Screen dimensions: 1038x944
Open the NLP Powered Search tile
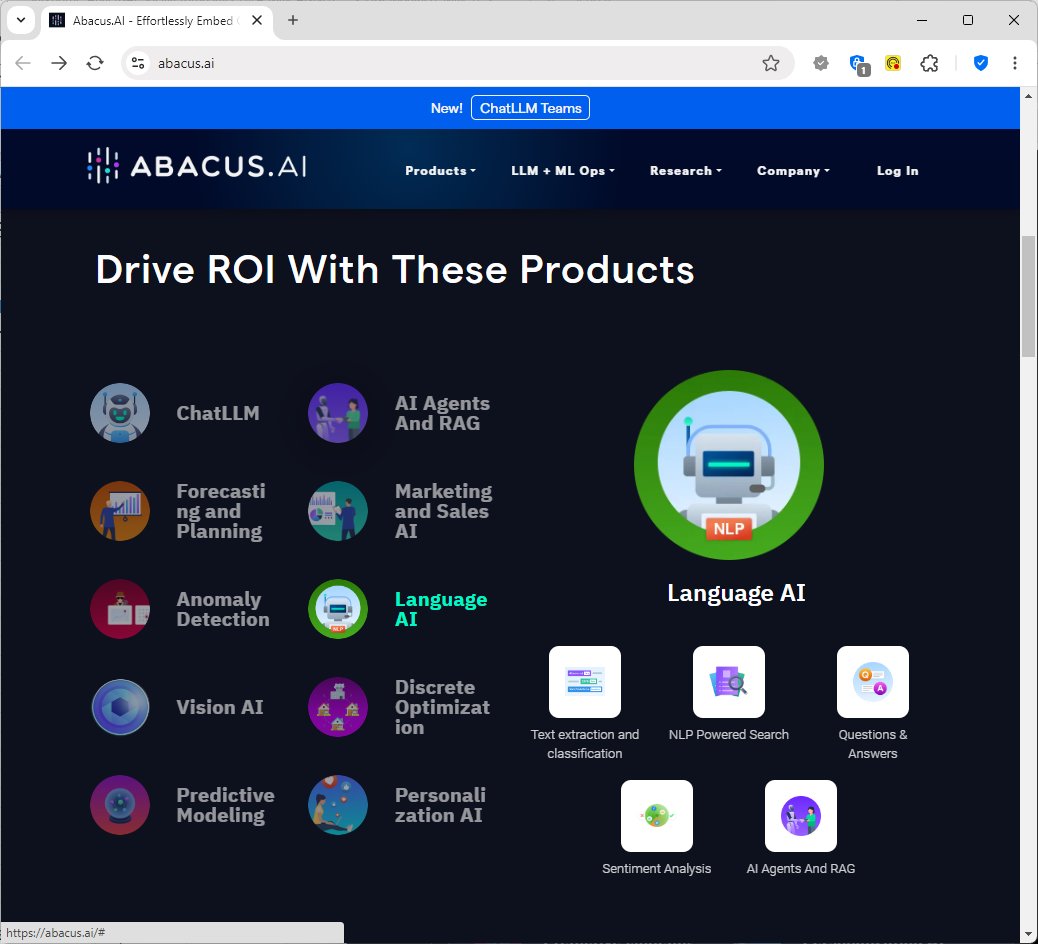click(729, 682)
